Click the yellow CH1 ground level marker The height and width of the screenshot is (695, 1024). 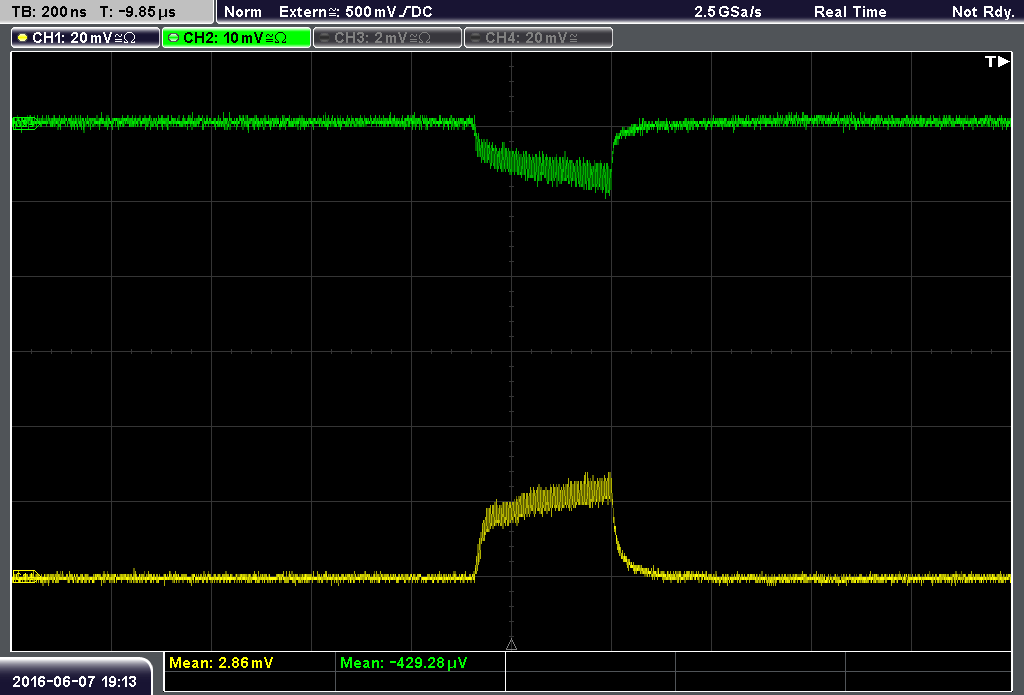pos(25,577)
